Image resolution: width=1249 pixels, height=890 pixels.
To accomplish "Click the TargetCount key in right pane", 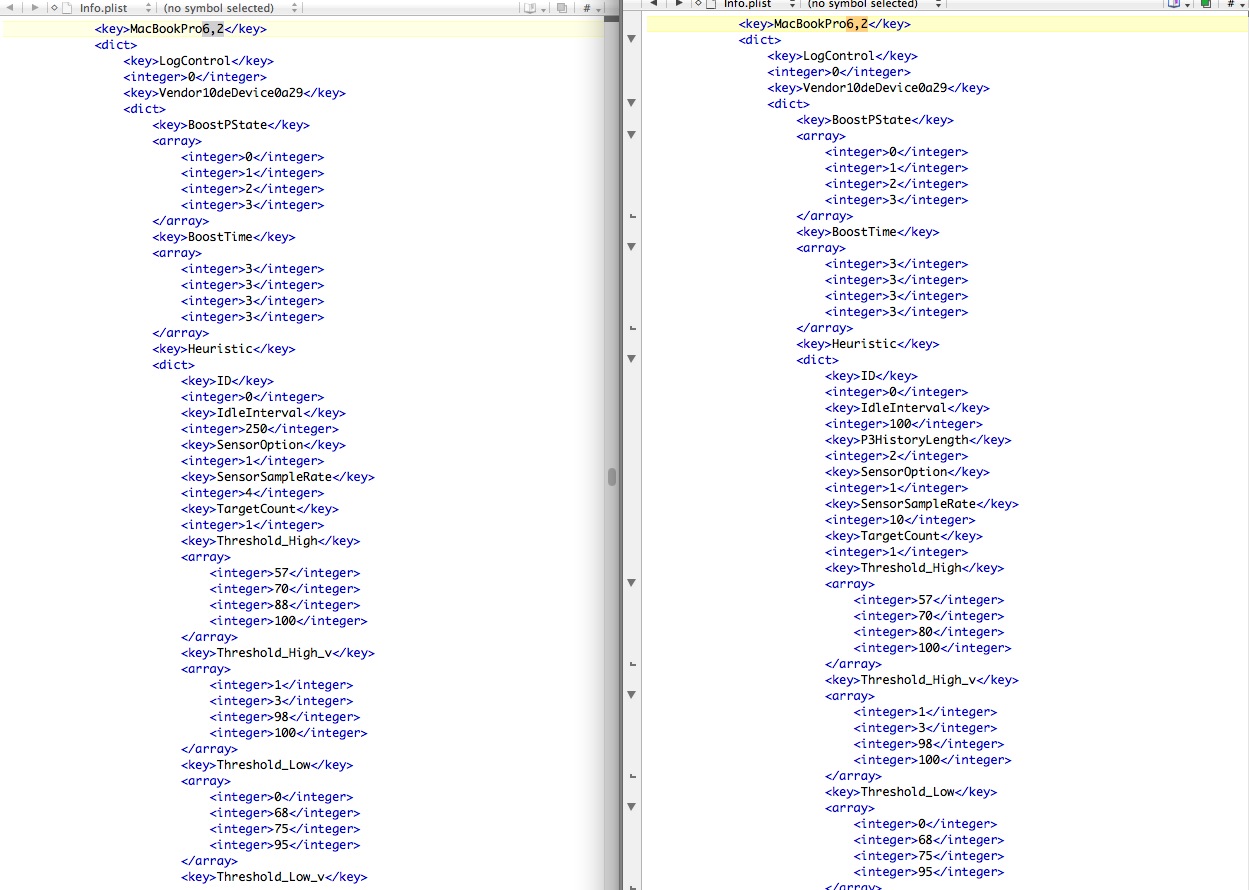I will (x=904, y=536).
